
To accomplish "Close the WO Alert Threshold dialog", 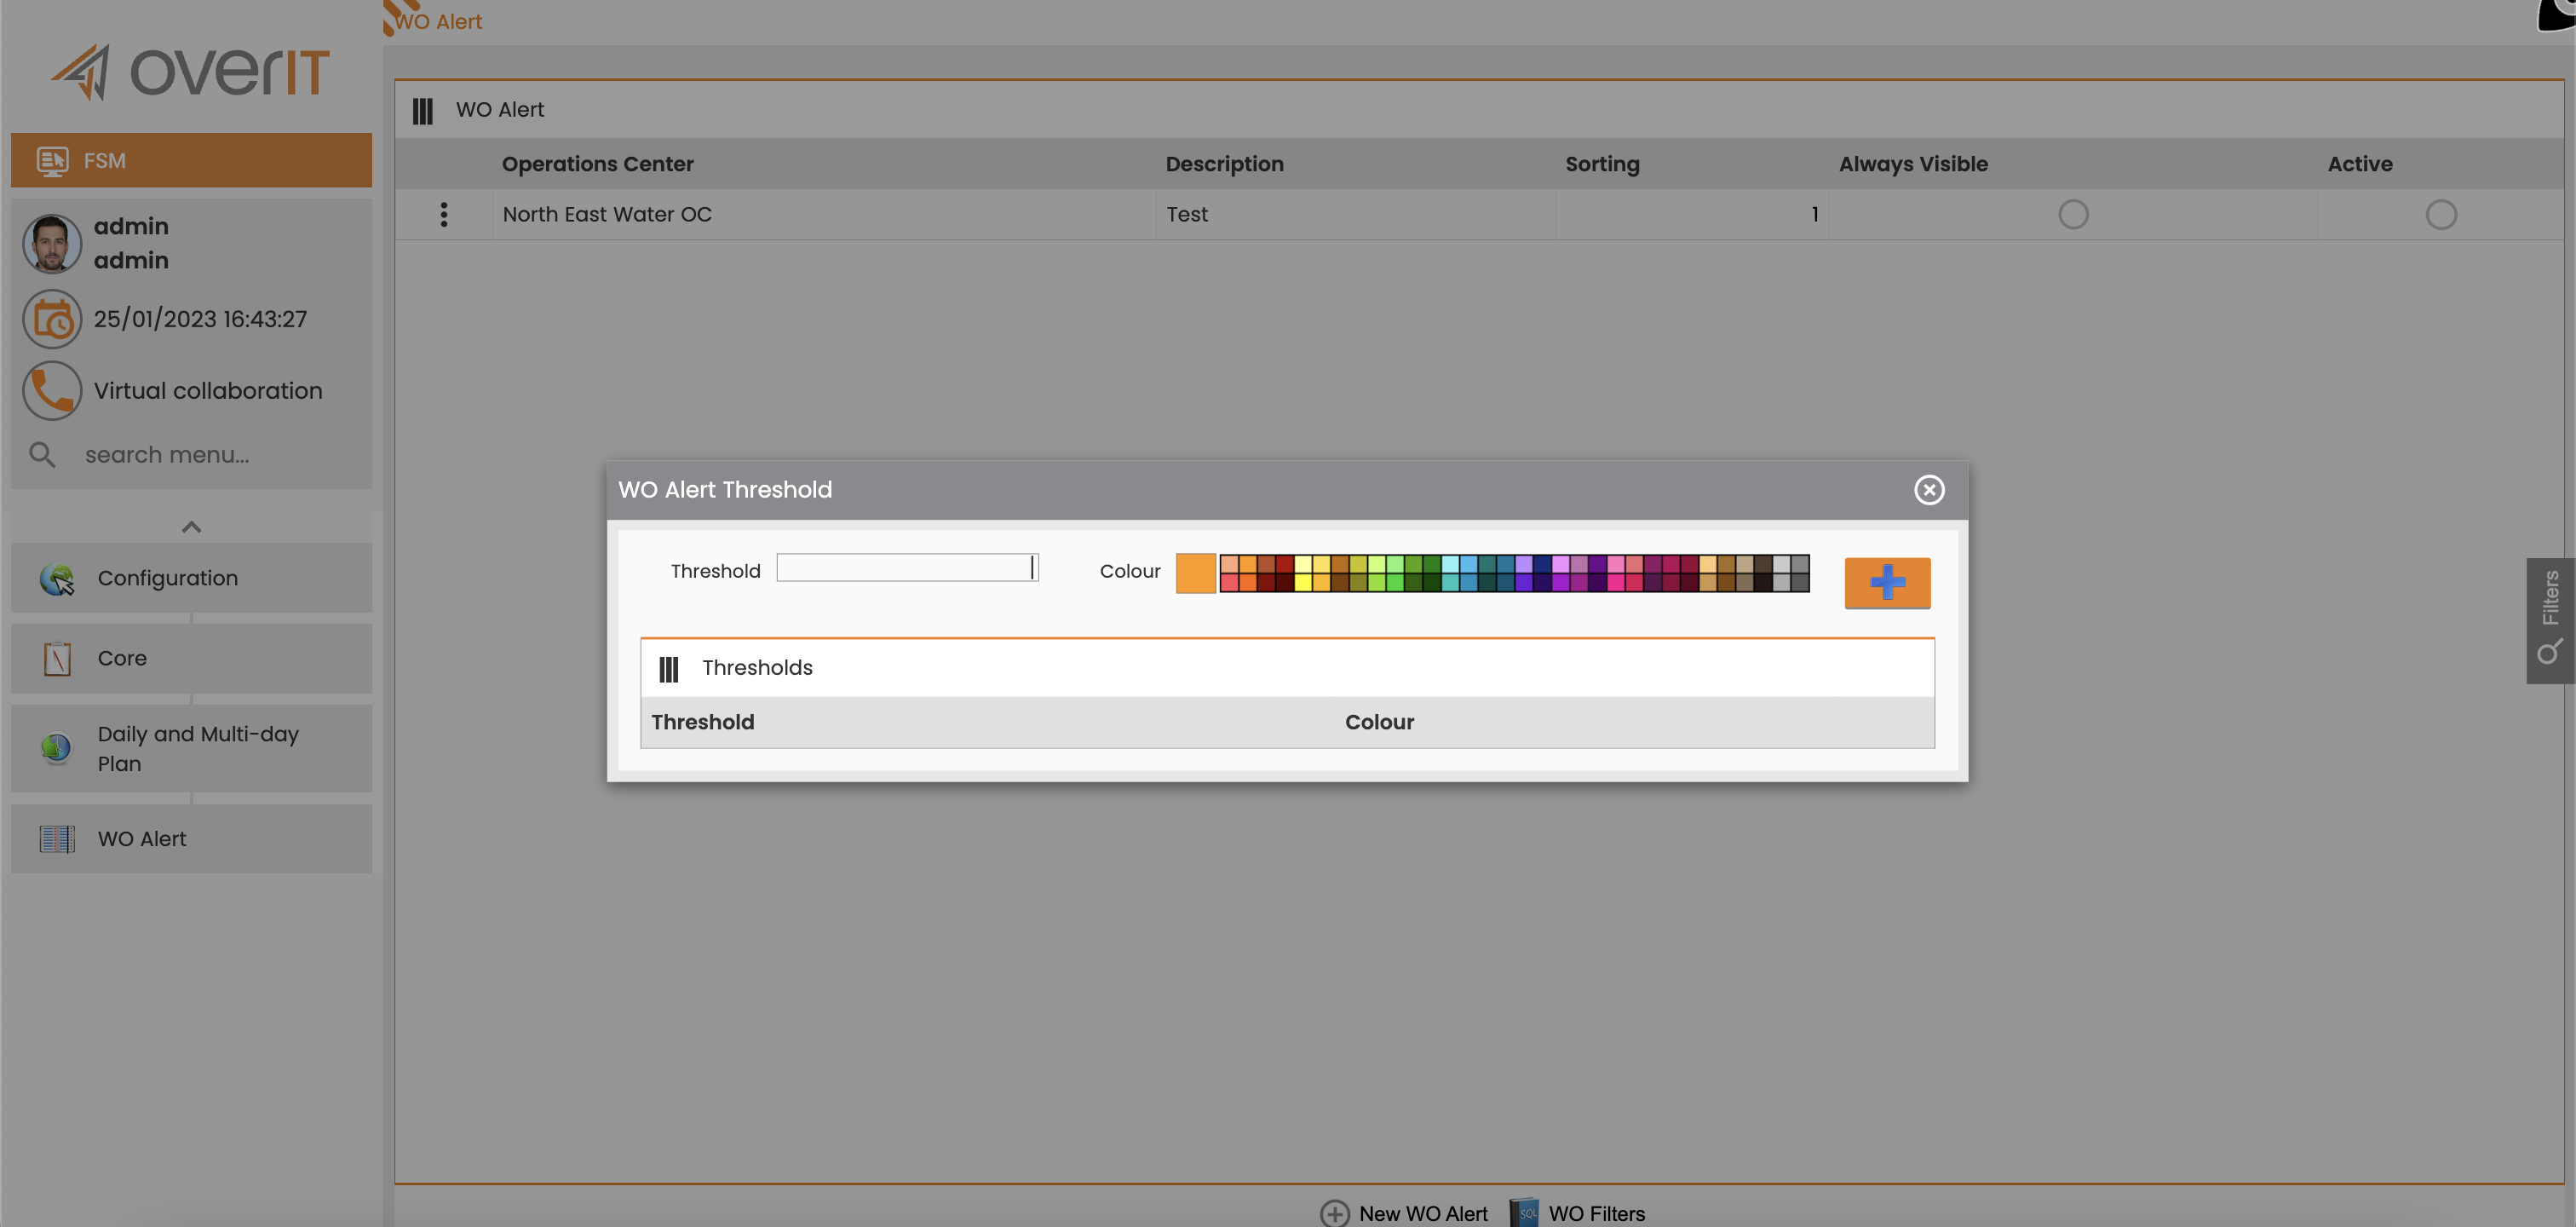I will pyautogui.click(x=1929, y=490).
